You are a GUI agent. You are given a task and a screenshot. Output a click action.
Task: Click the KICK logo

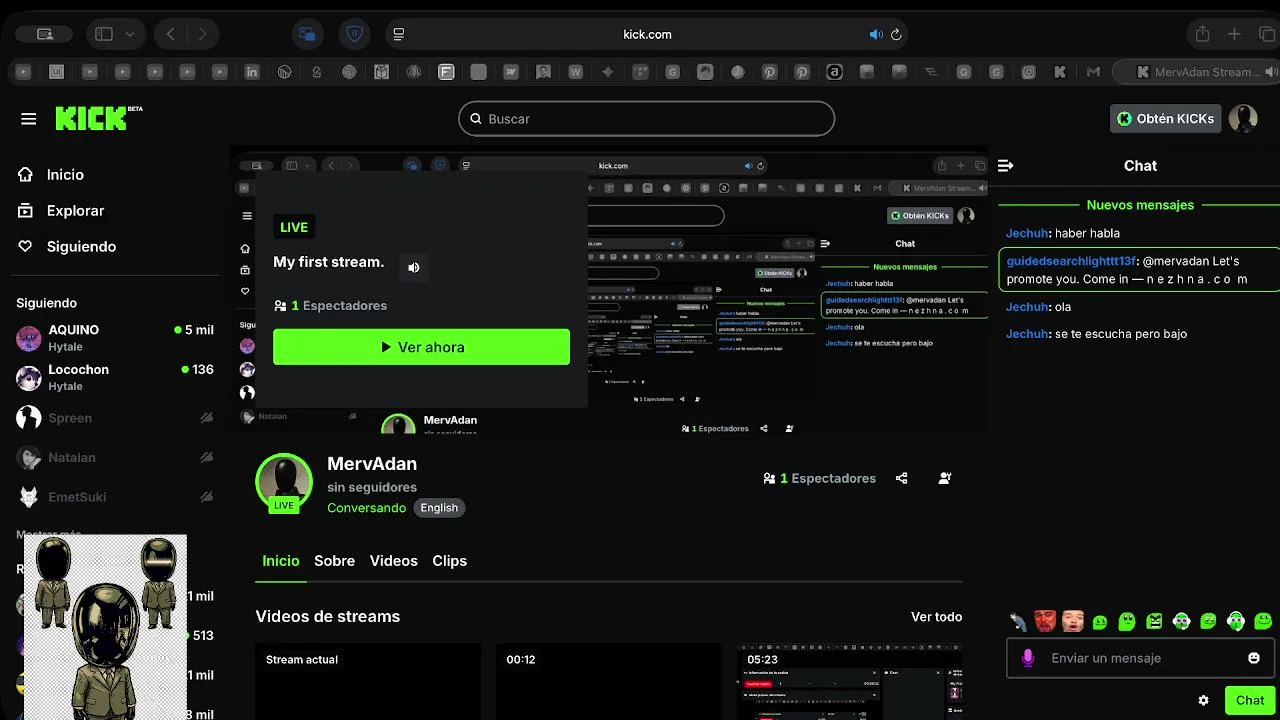[x=98, y=118]
